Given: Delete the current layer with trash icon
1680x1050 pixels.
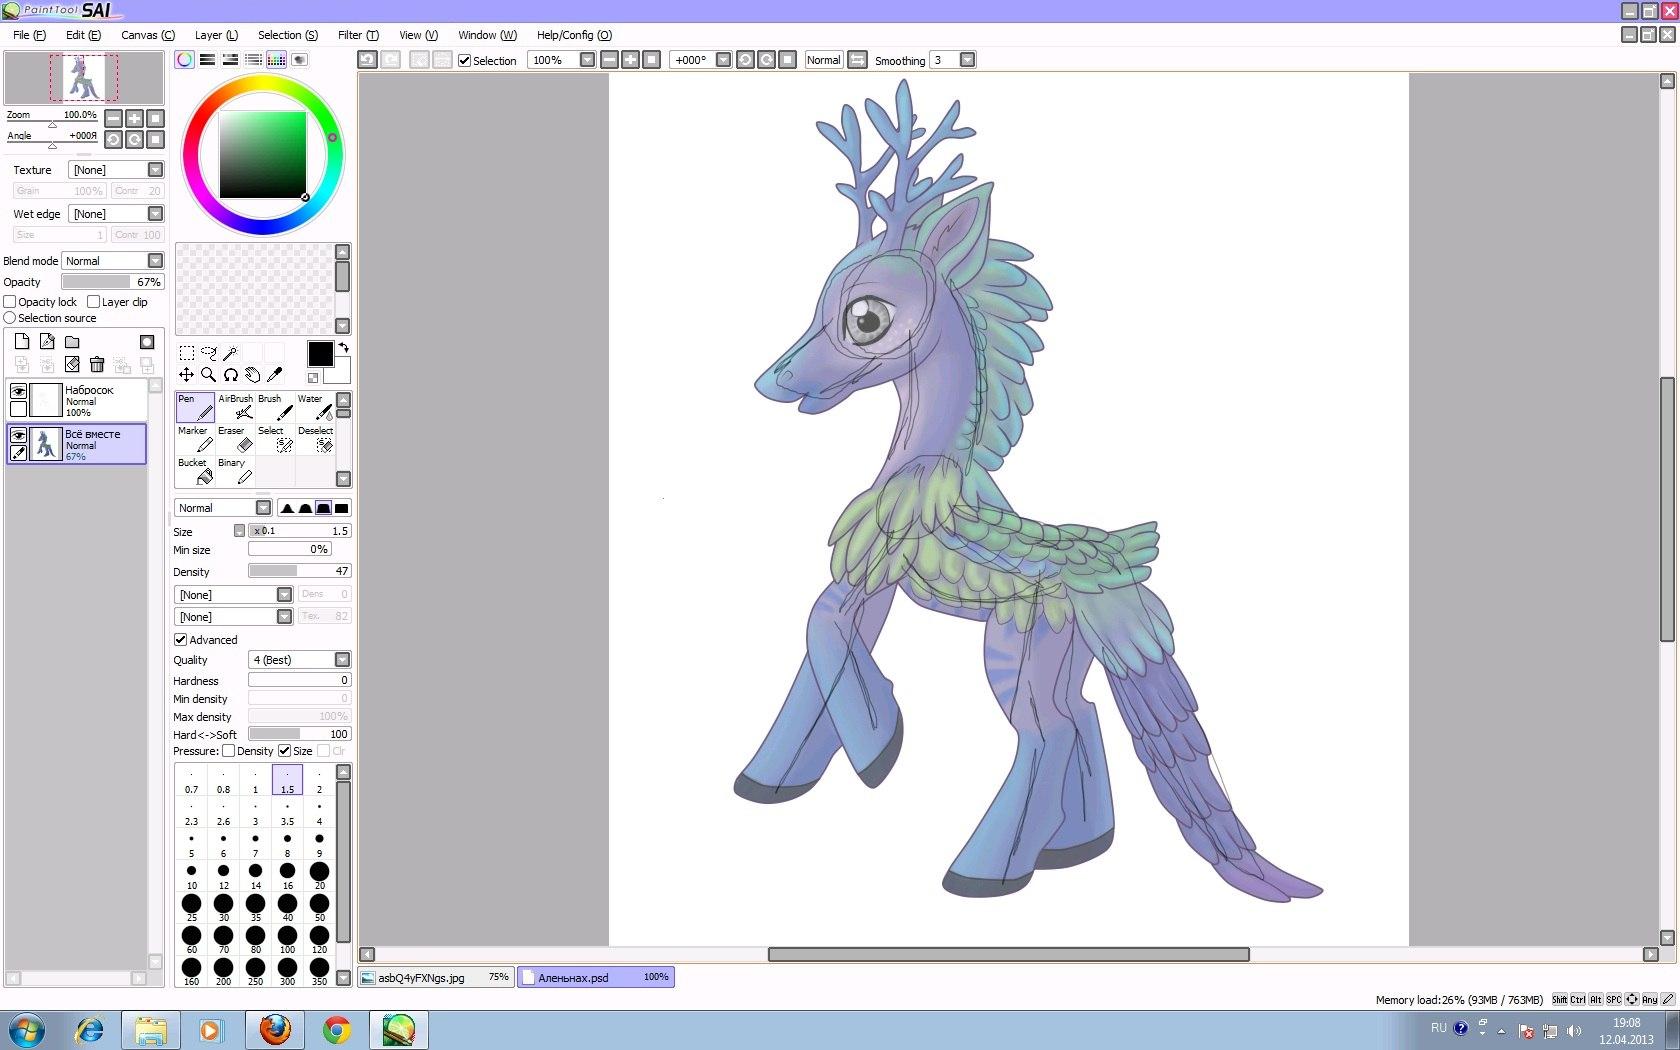Looking at the screenshot, I should click(x=97, y=365).
